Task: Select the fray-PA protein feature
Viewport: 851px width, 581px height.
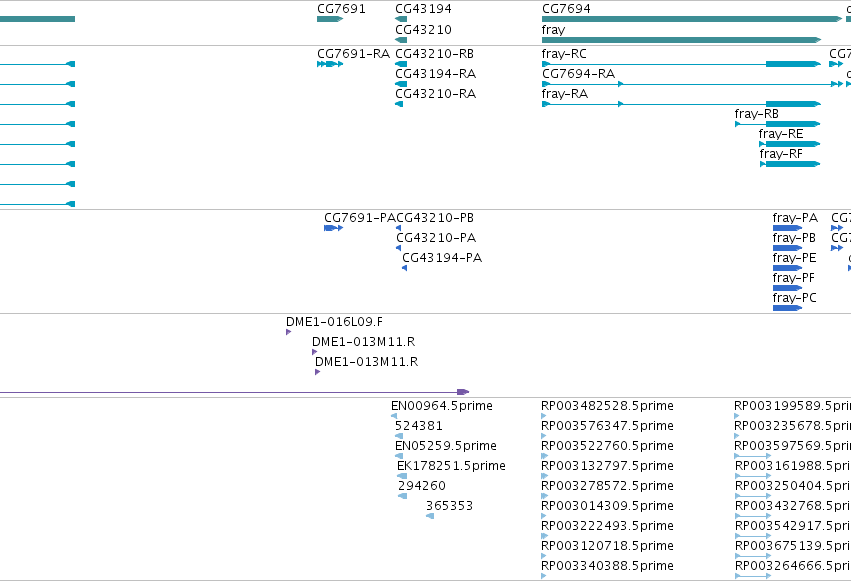Action: tap(787, 228)
